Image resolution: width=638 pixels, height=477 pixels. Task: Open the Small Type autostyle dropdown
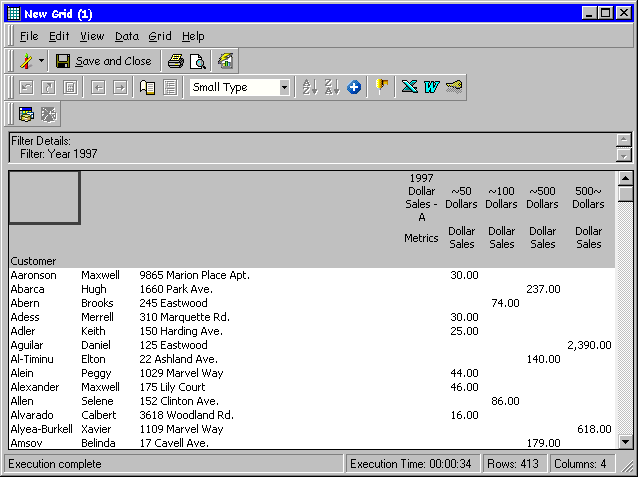point(284,87)
